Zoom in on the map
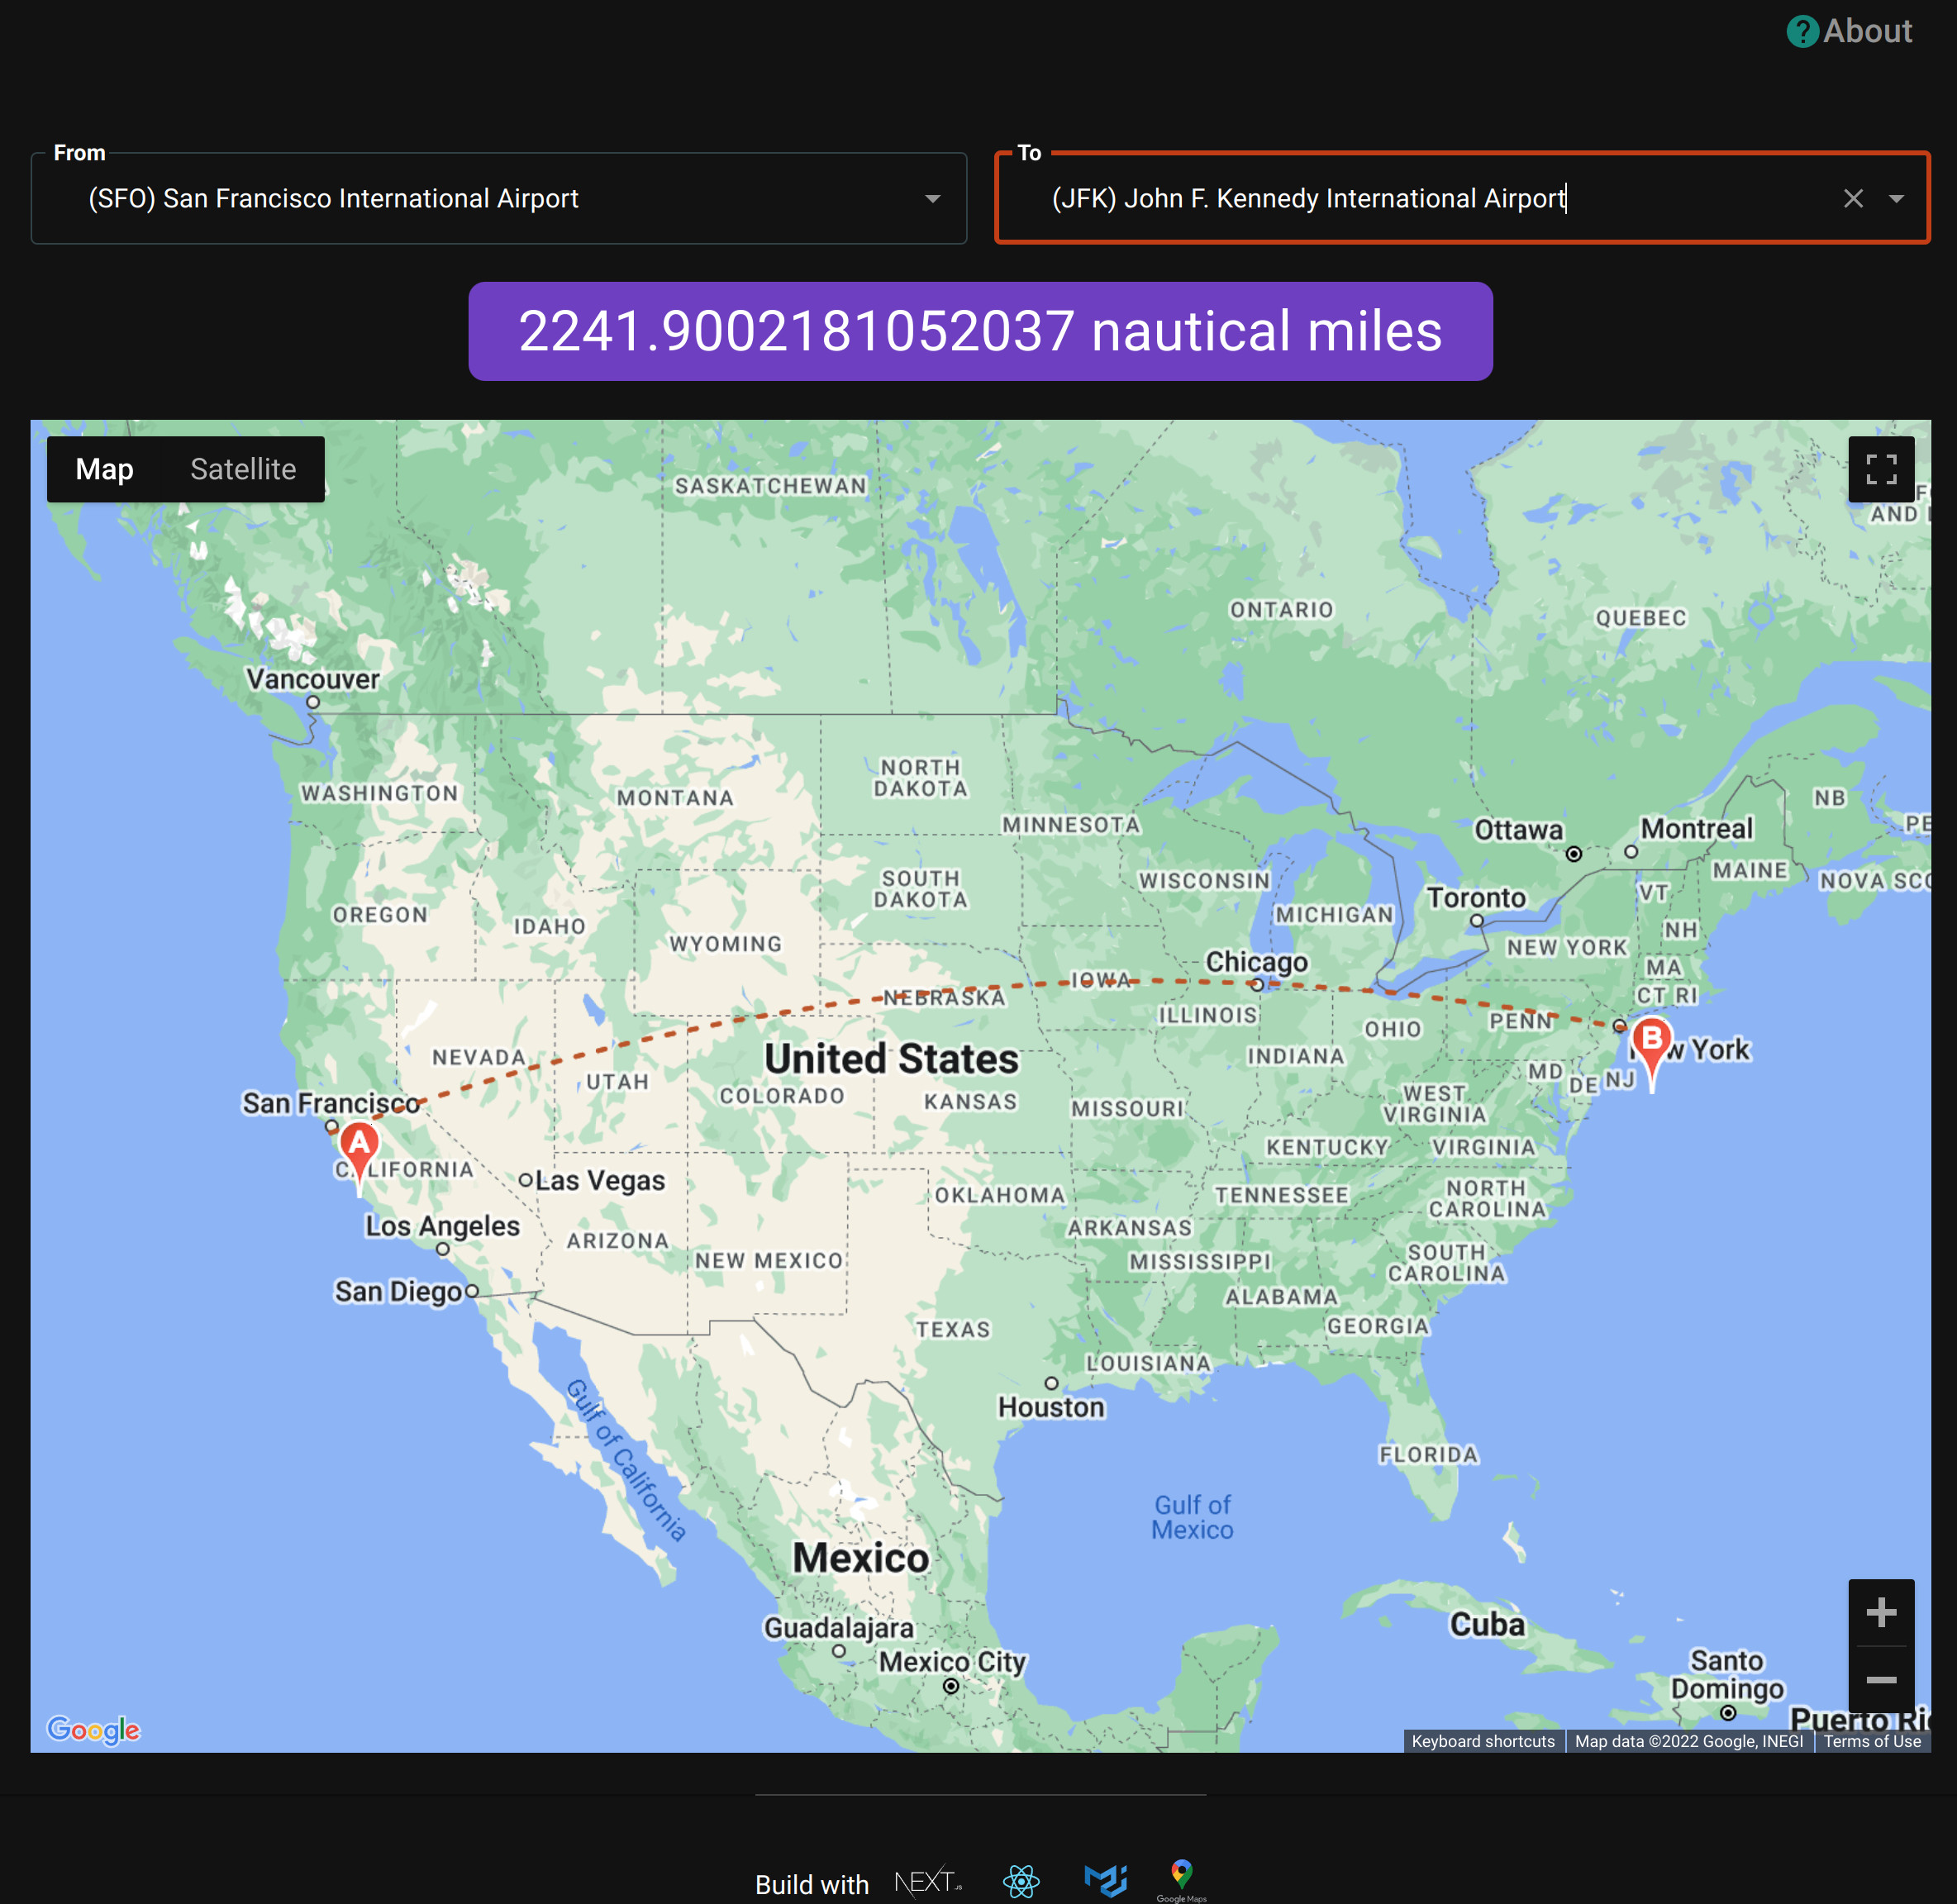This screenshot has height=1904, width=1957. tap(1880, 1612)
